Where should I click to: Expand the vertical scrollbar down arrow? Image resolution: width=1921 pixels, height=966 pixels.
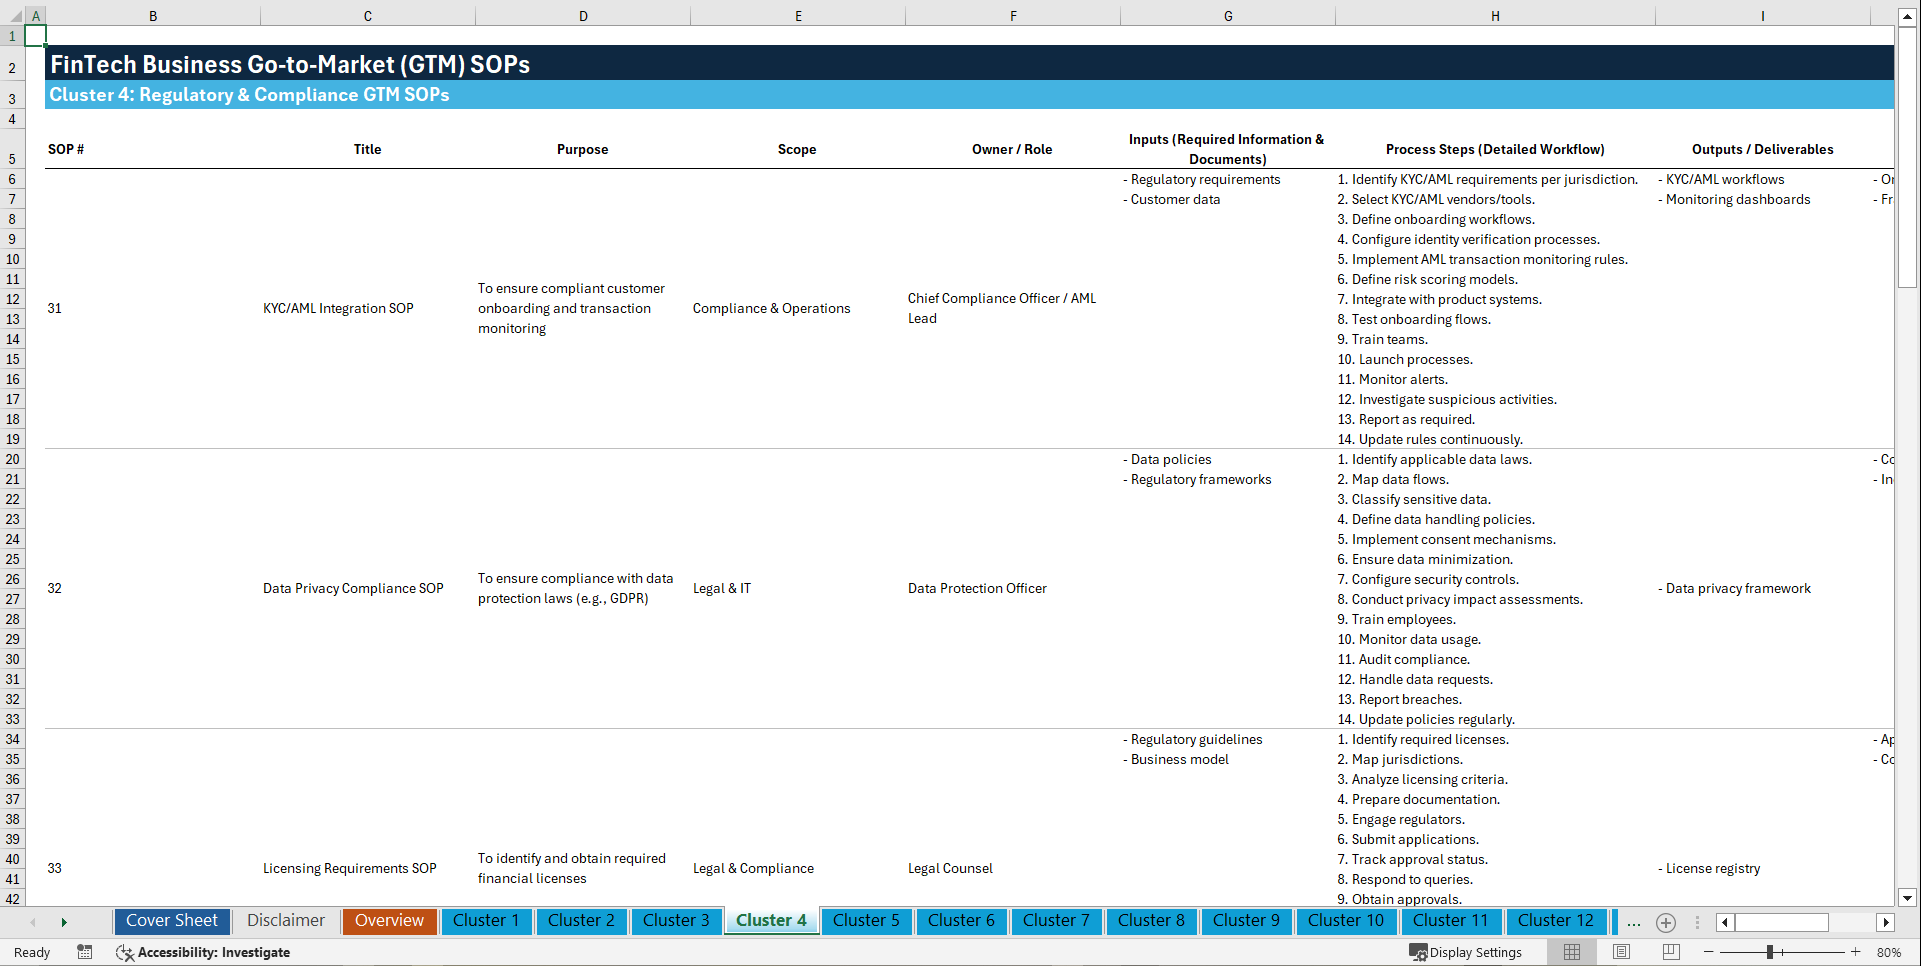[1908, 898]
